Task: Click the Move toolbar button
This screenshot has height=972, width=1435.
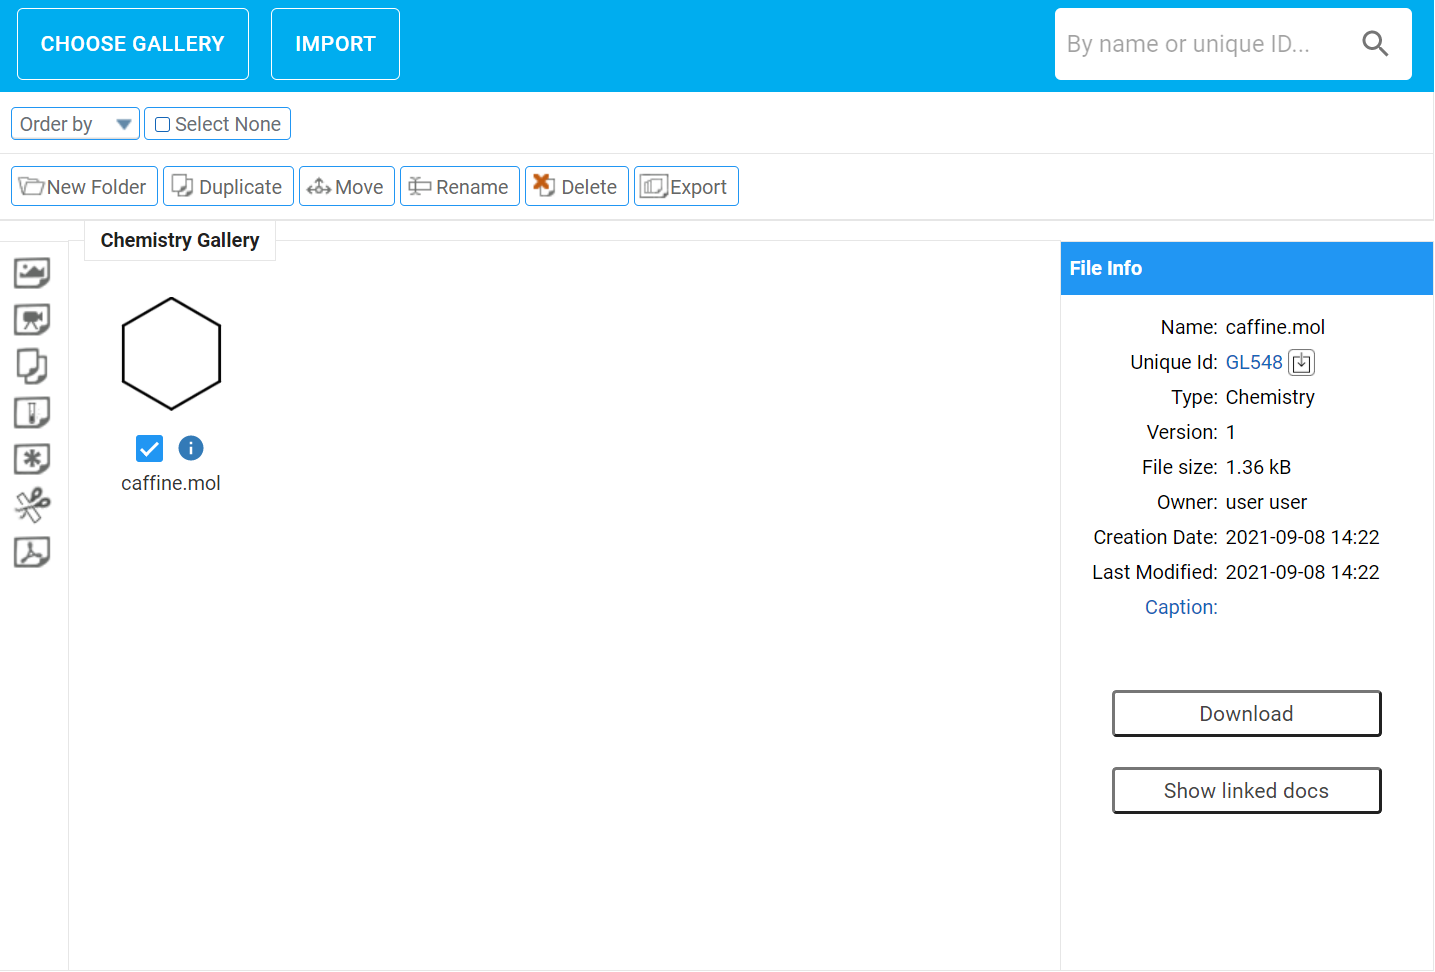Action: (x=346, y=186)
